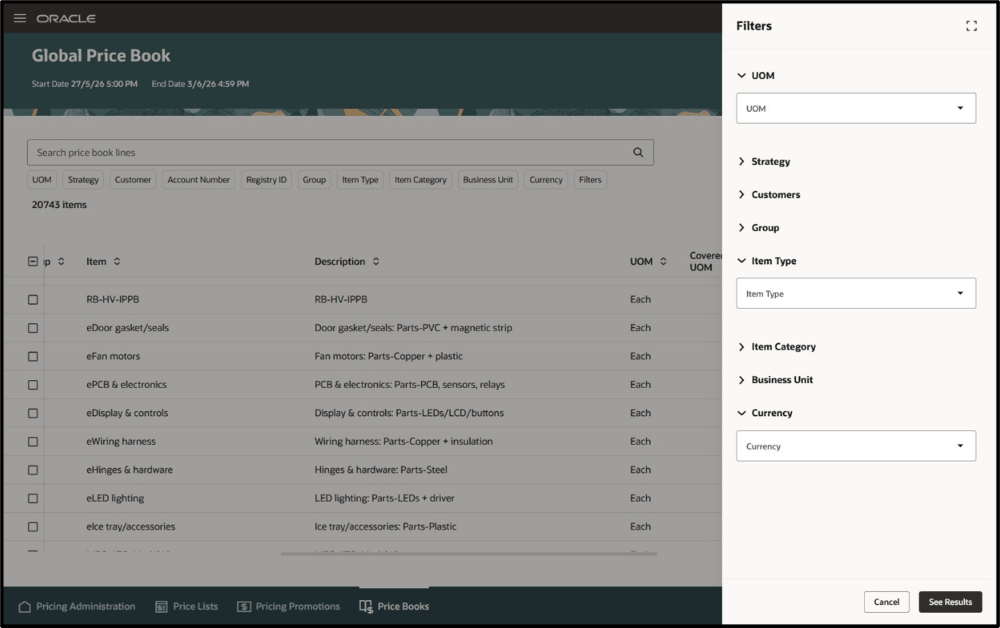Viewport: 1000px width, 628px height.
Task: Click the Pricing Promotions icon
Action: (x=244, y=606)
